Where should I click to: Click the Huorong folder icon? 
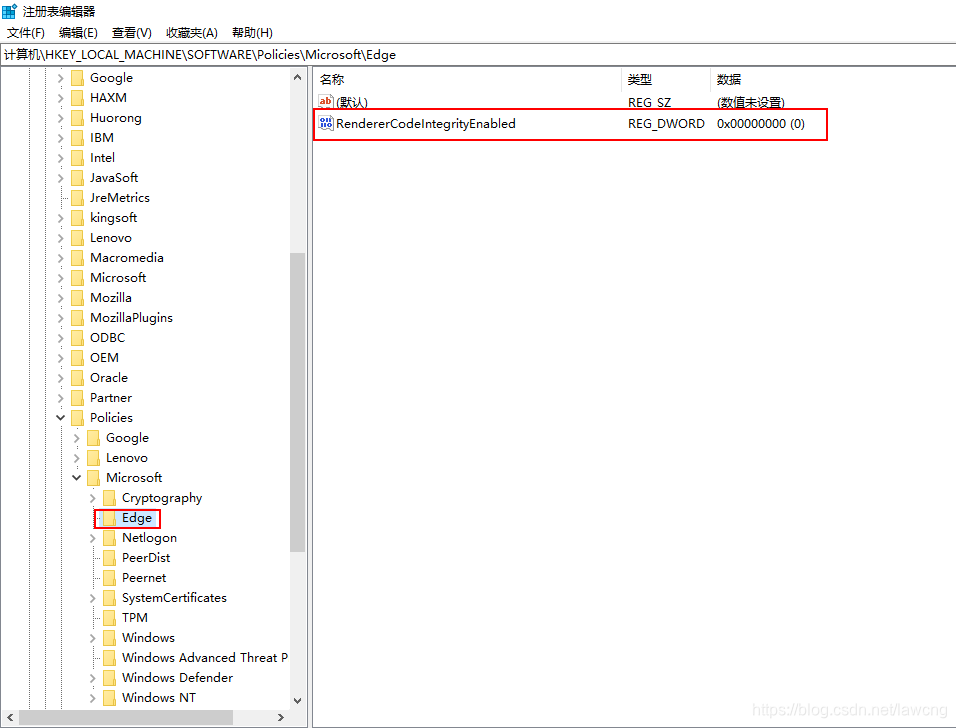pyautogui.click(x=77, y=118)
